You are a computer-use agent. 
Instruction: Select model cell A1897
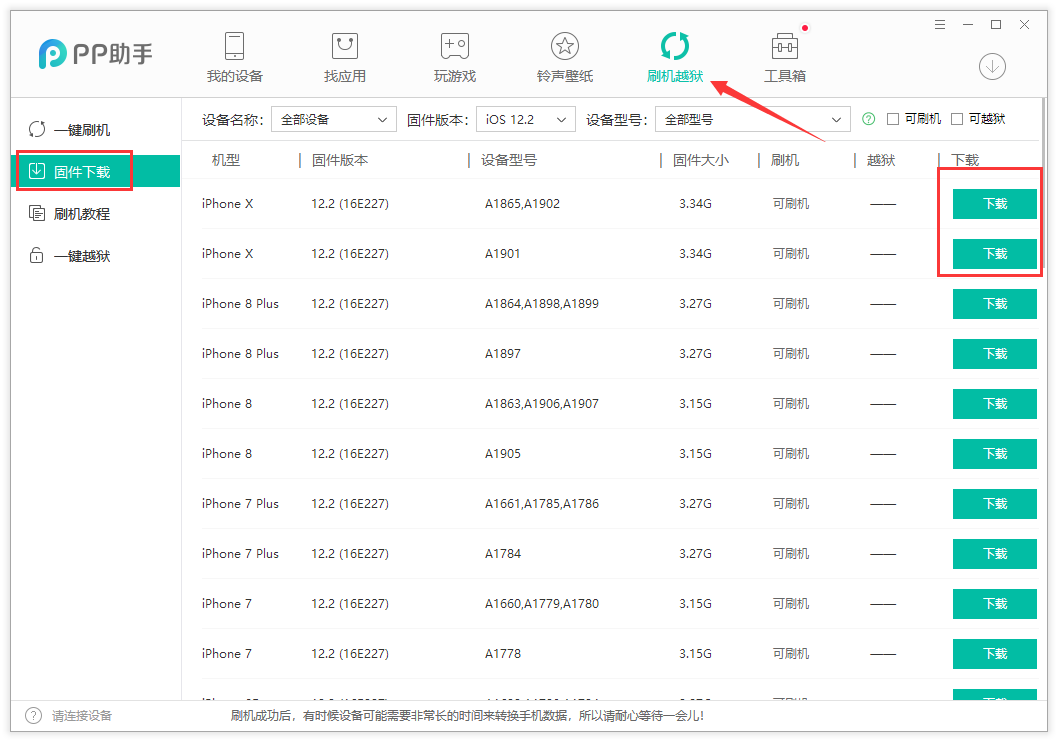point(503,353)
